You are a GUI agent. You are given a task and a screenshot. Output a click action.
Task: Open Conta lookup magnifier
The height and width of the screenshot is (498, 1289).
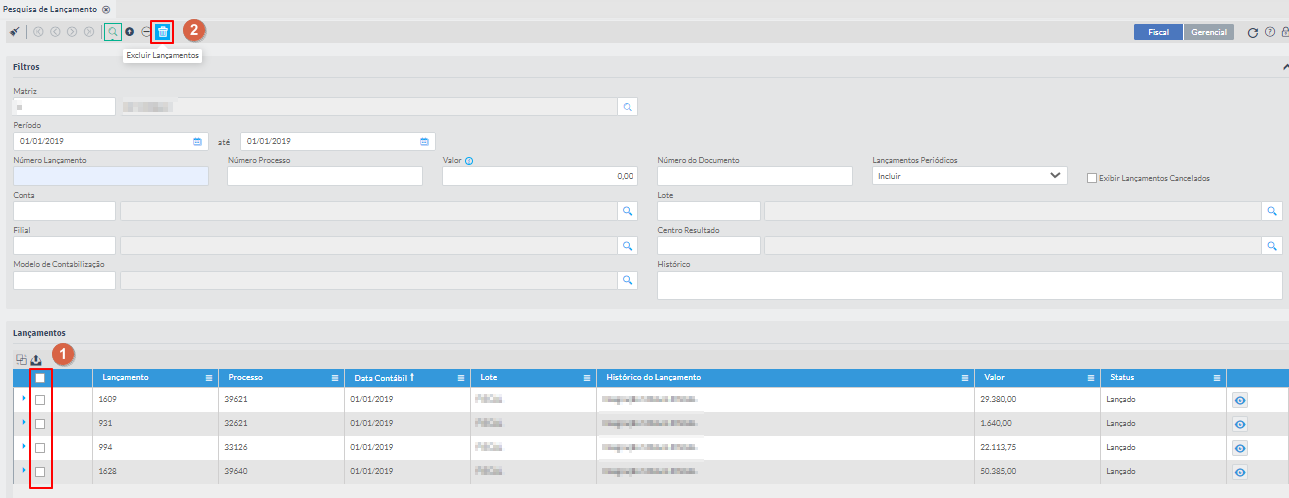point(628,211)
